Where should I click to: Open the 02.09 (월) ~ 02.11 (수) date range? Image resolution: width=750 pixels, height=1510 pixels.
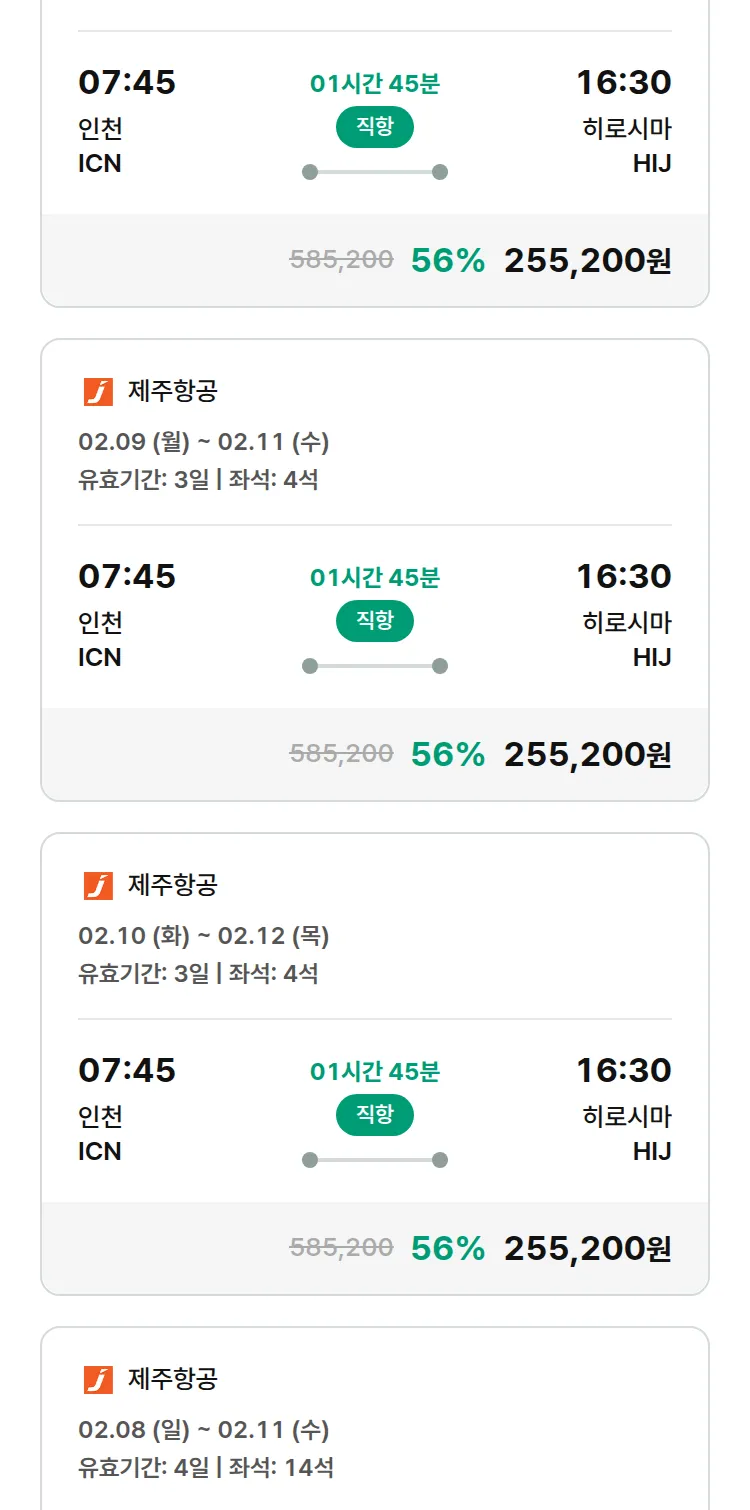click(204, 442)
